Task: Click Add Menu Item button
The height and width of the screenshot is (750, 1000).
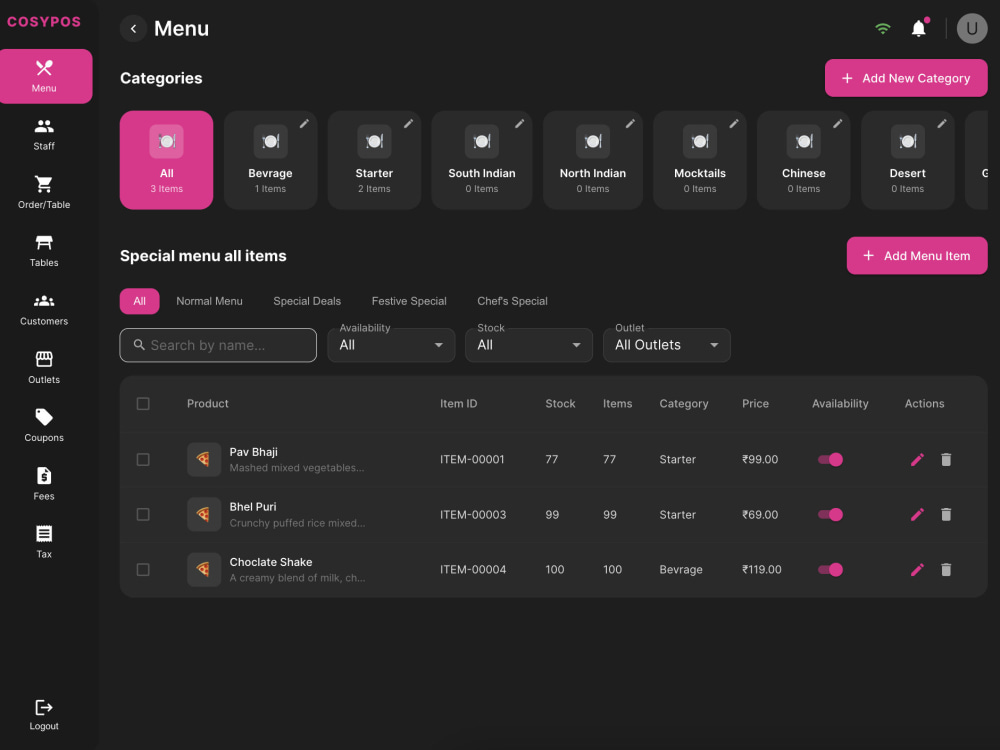Action: 916,256
